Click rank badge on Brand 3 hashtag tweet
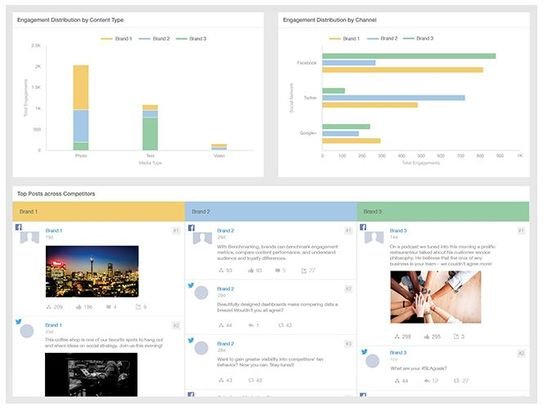The image size is (543, 411). pyautogui.click(x=521, y=354)
